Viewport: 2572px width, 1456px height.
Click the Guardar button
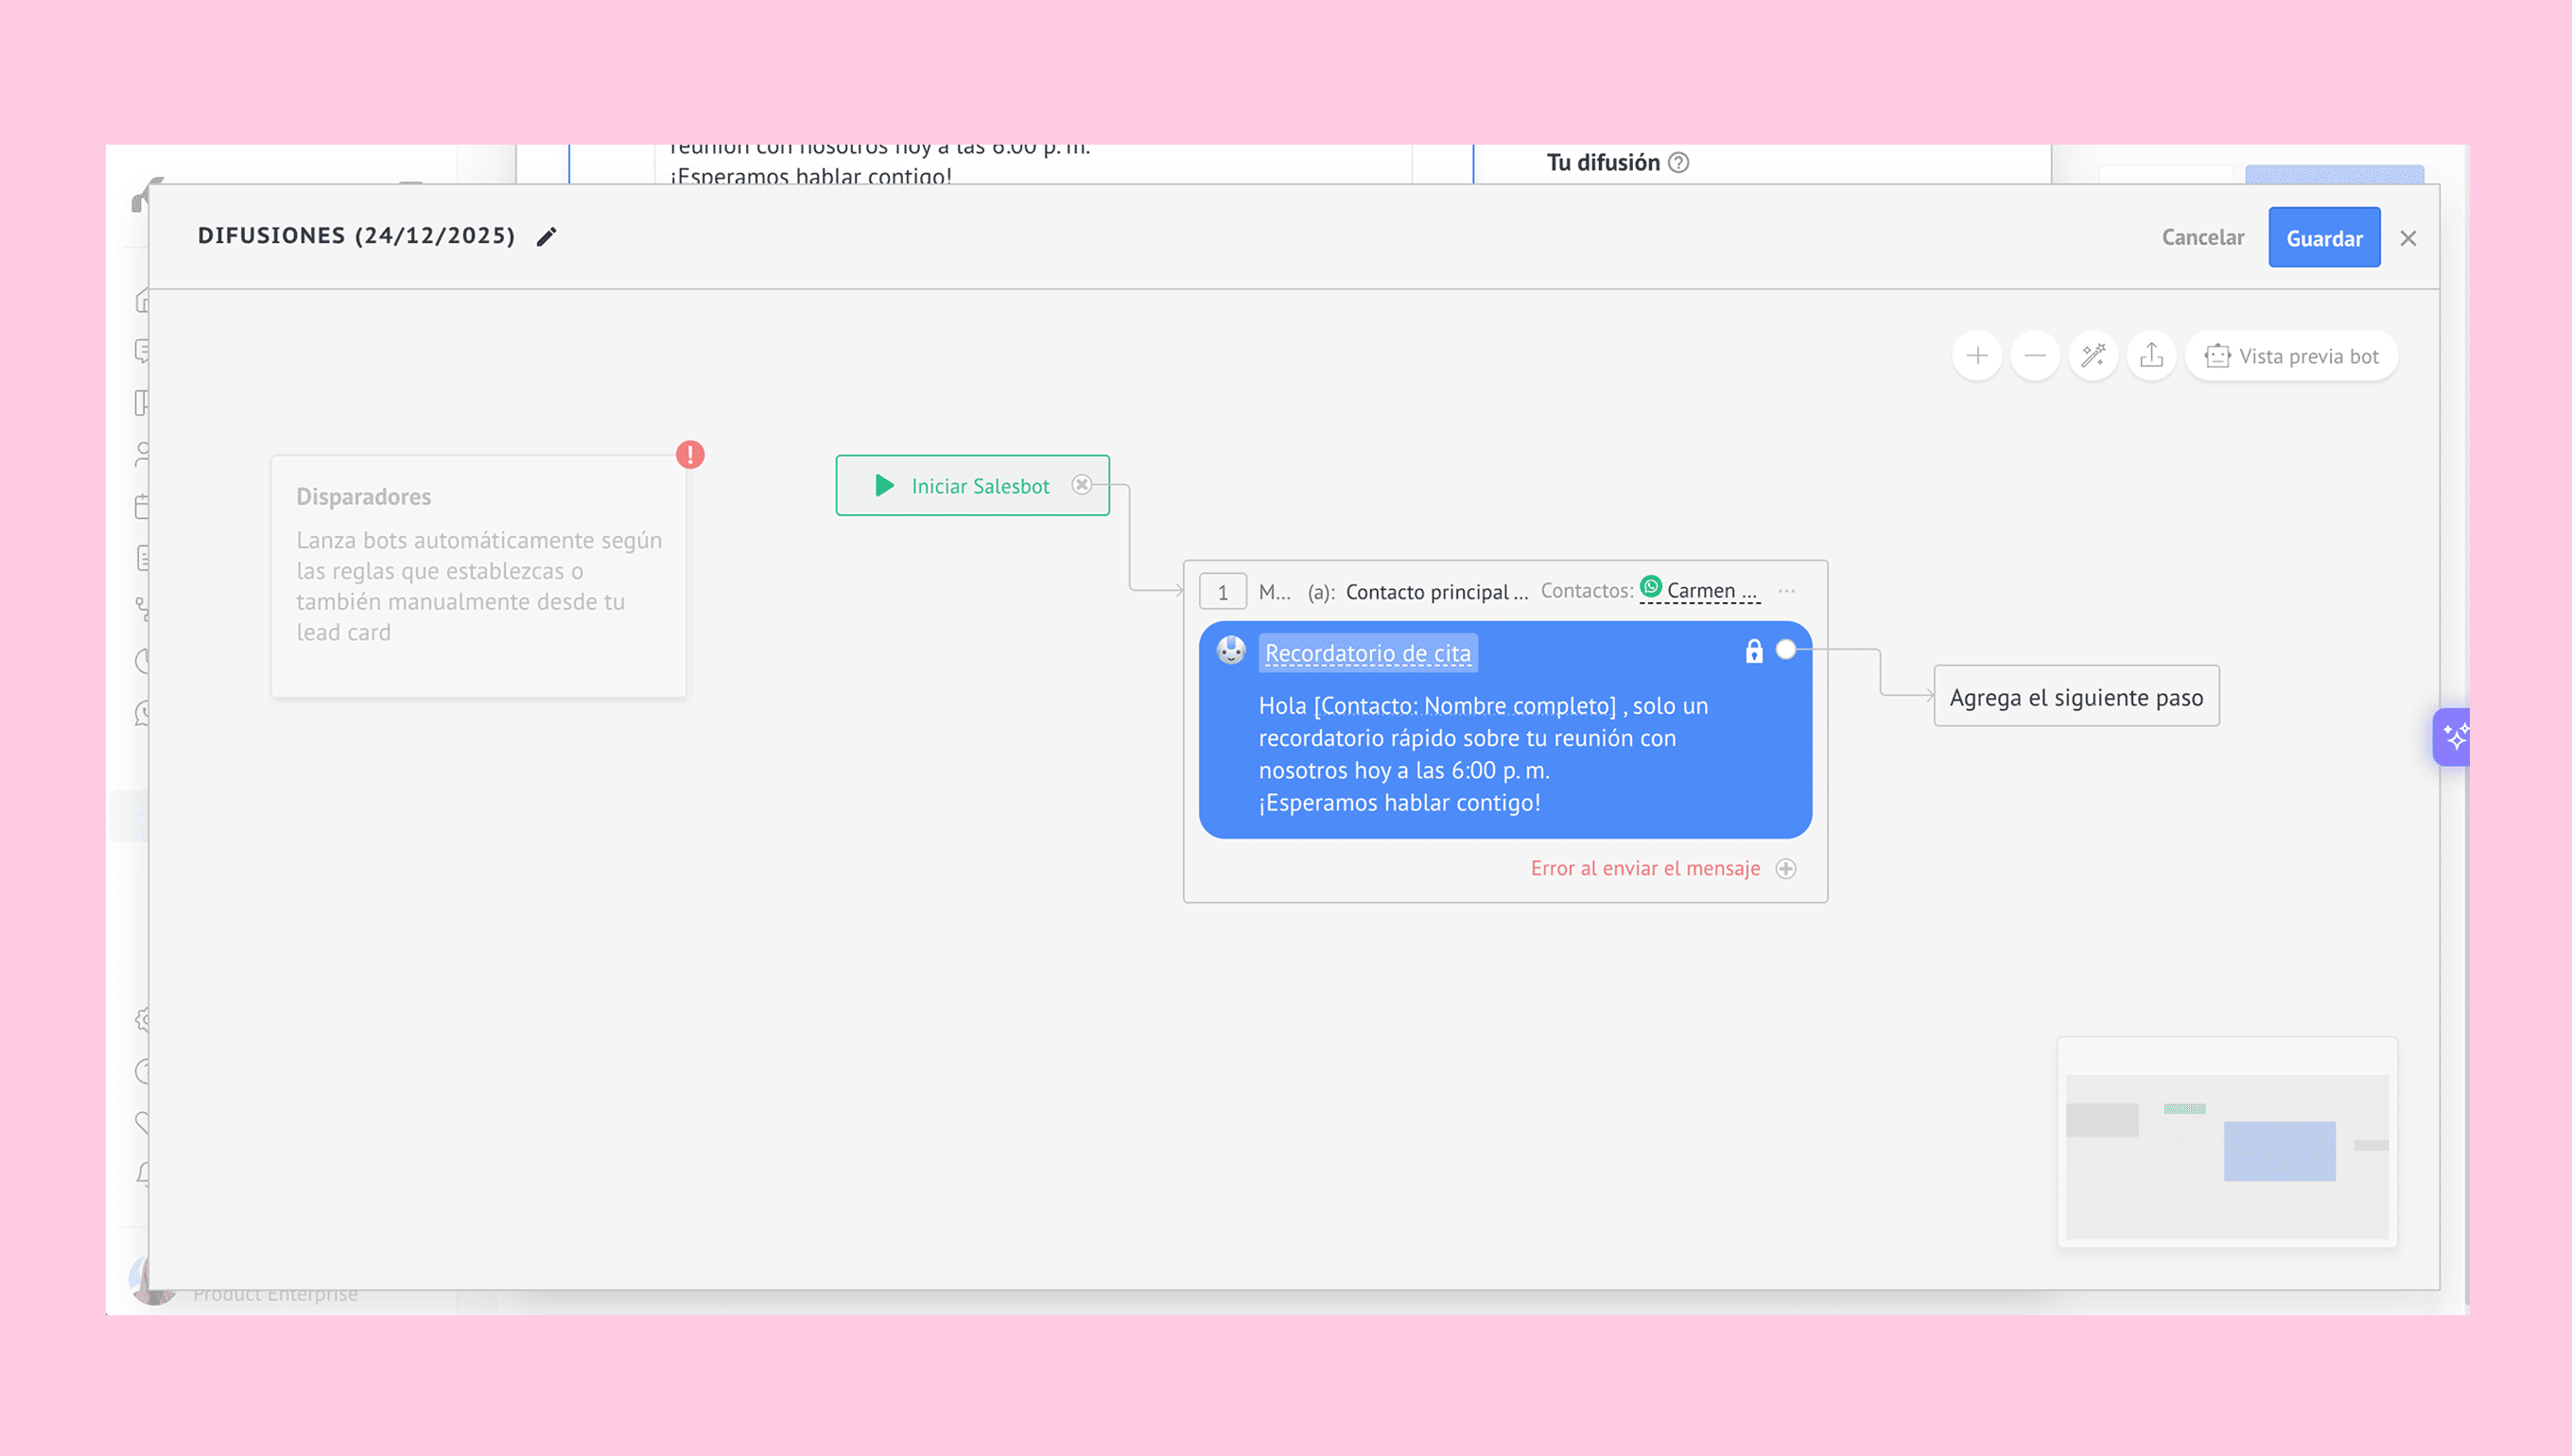click(2323, 238)
